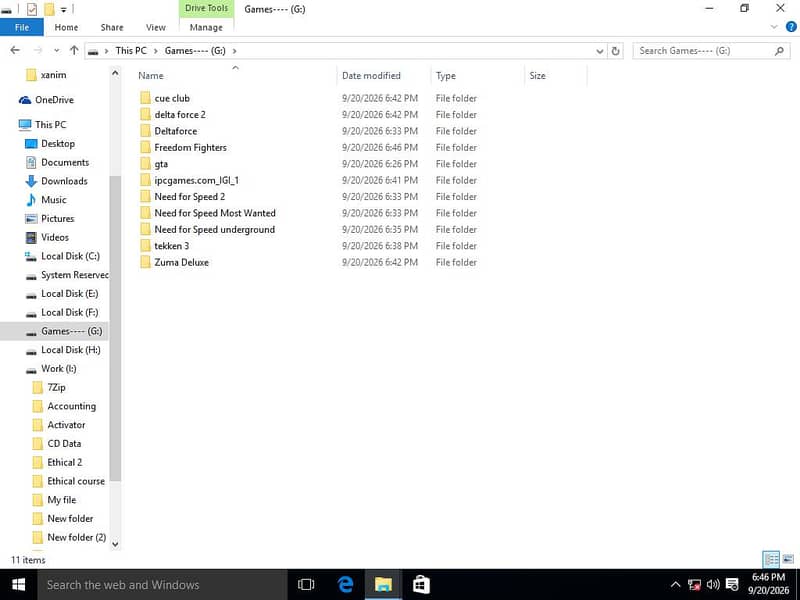Select the Drive Tools contextual tab
The image size is (800, 600).
pos(207,8)
